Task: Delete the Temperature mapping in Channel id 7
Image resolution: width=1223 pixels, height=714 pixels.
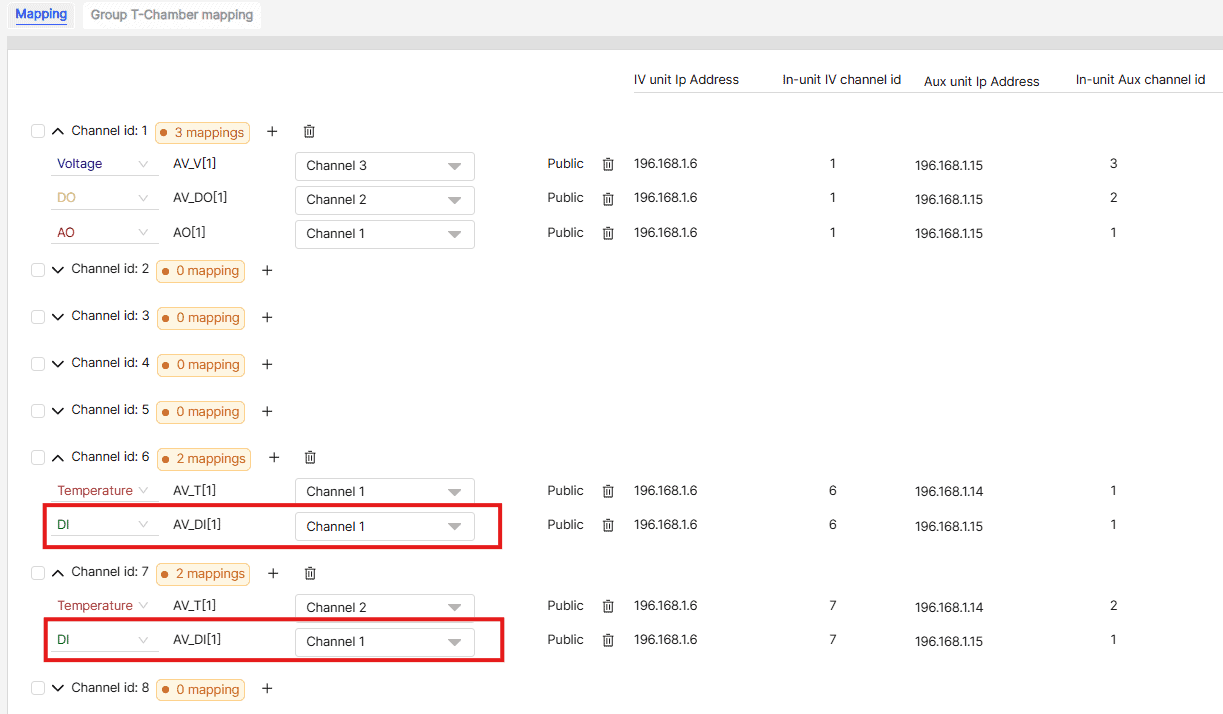Action: (608, 605)
